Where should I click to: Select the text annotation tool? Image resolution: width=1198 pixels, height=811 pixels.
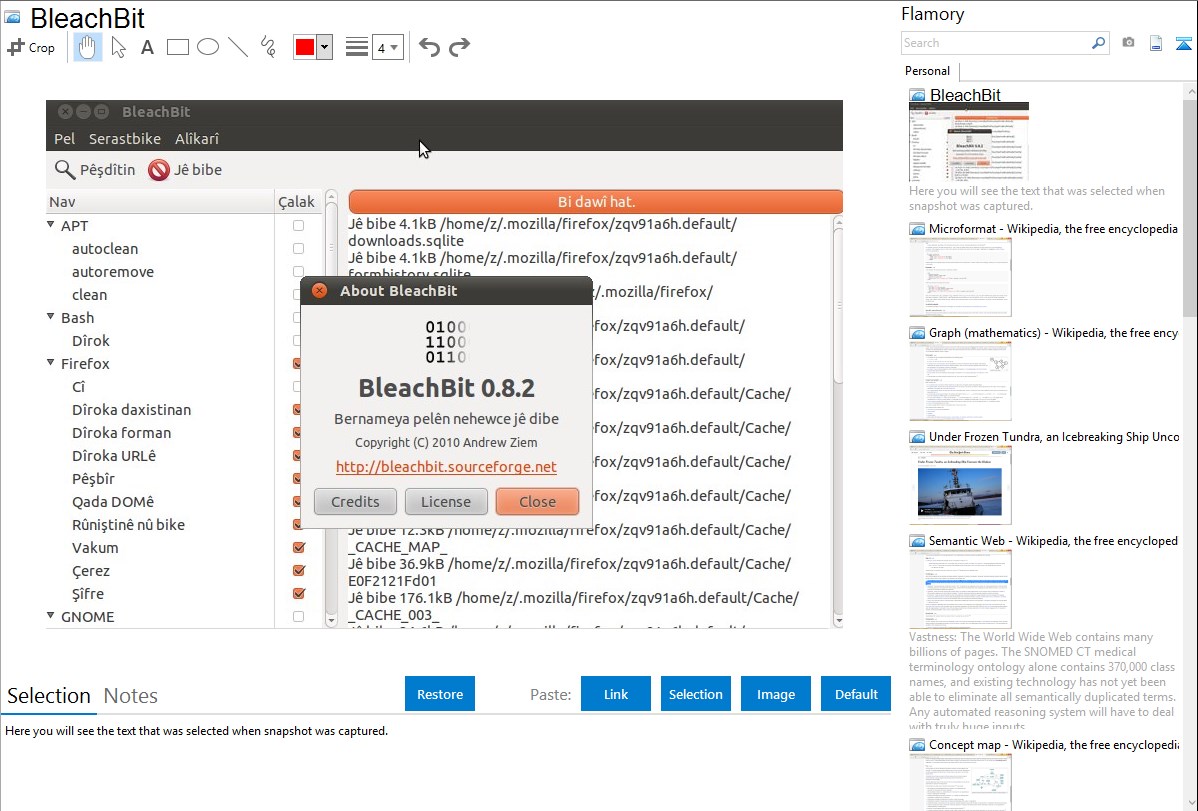pyautogui.click(x=147, y=47)
